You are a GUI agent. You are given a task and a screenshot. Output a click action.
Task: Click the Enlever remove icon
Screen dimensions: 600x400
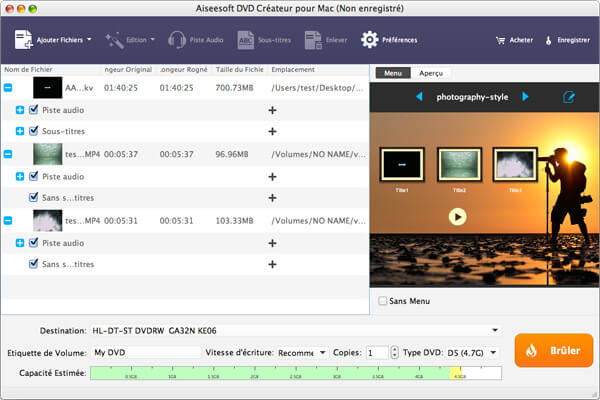(x=313, y=40)
